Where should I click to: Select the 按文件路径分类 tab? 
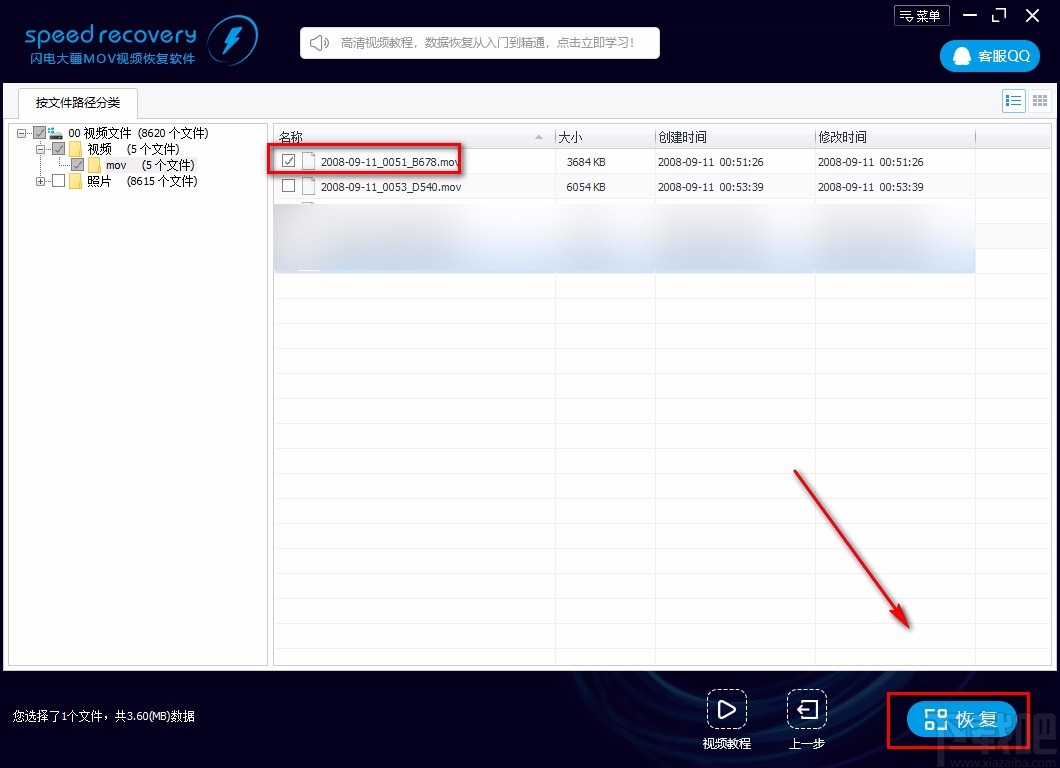[78, 103]
